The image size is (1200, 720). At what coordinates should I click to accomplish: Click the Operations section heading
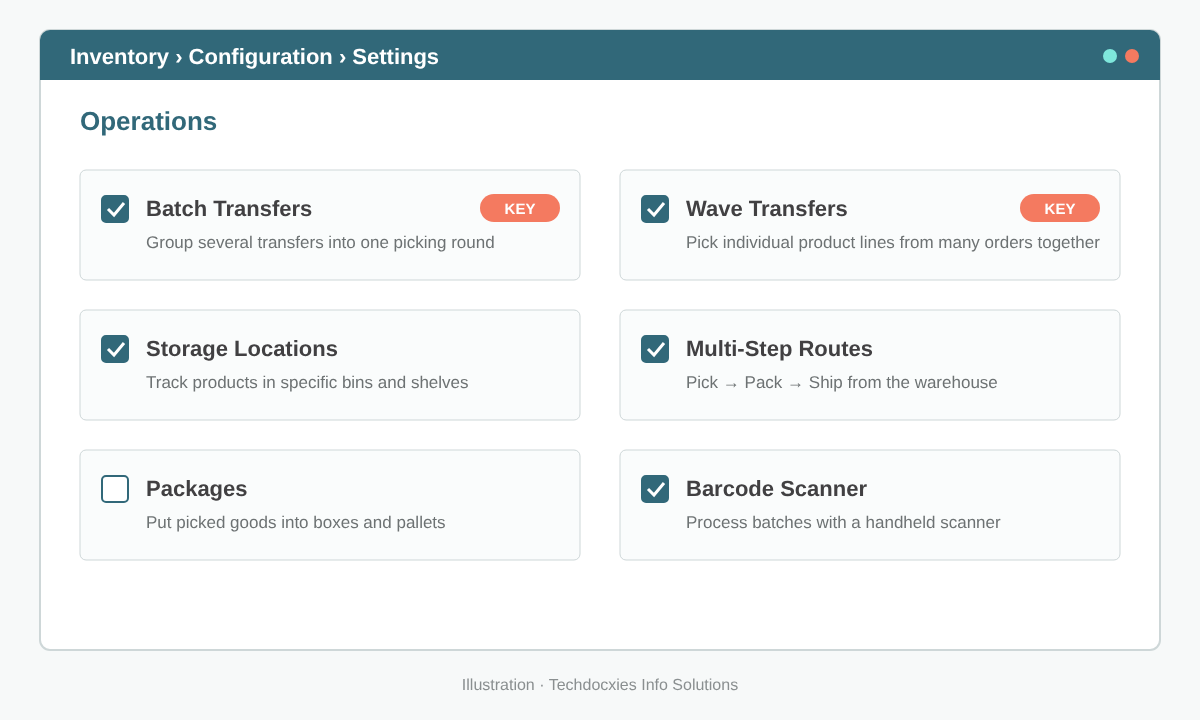pos(148,122)
